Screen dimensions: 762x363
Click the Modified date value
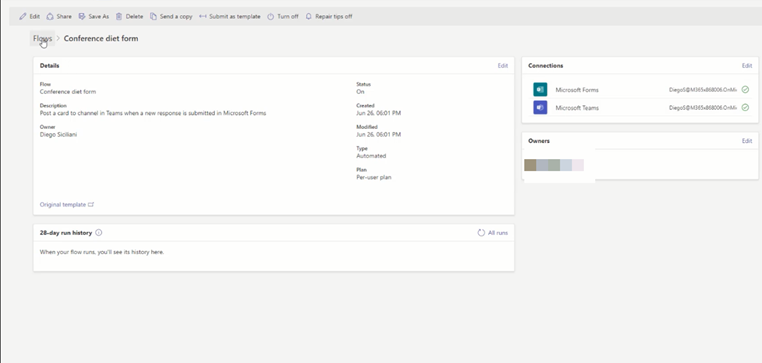pos(379,135)
